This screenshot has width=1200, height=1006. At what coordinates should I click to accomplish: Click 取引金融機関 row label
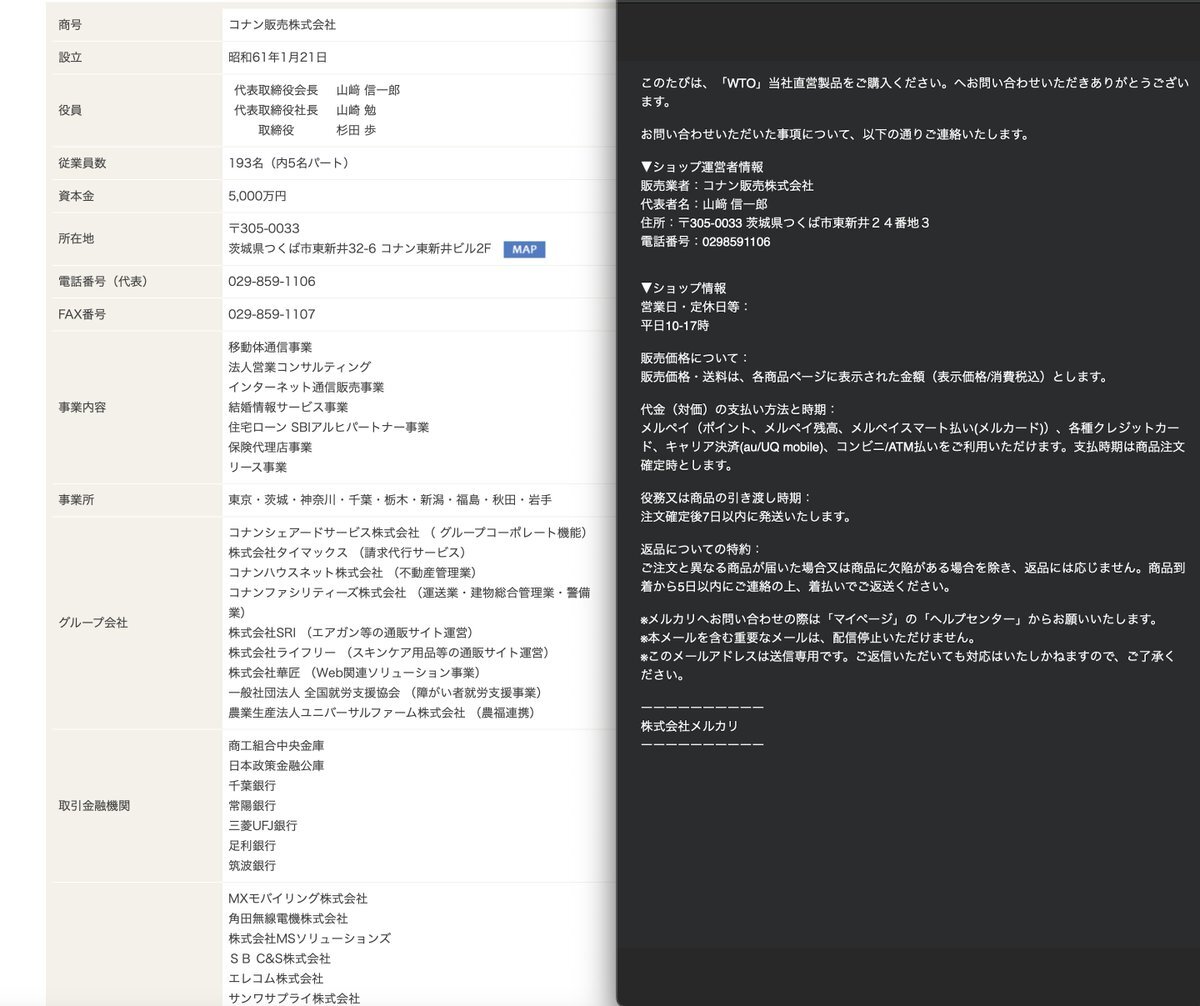94,806
